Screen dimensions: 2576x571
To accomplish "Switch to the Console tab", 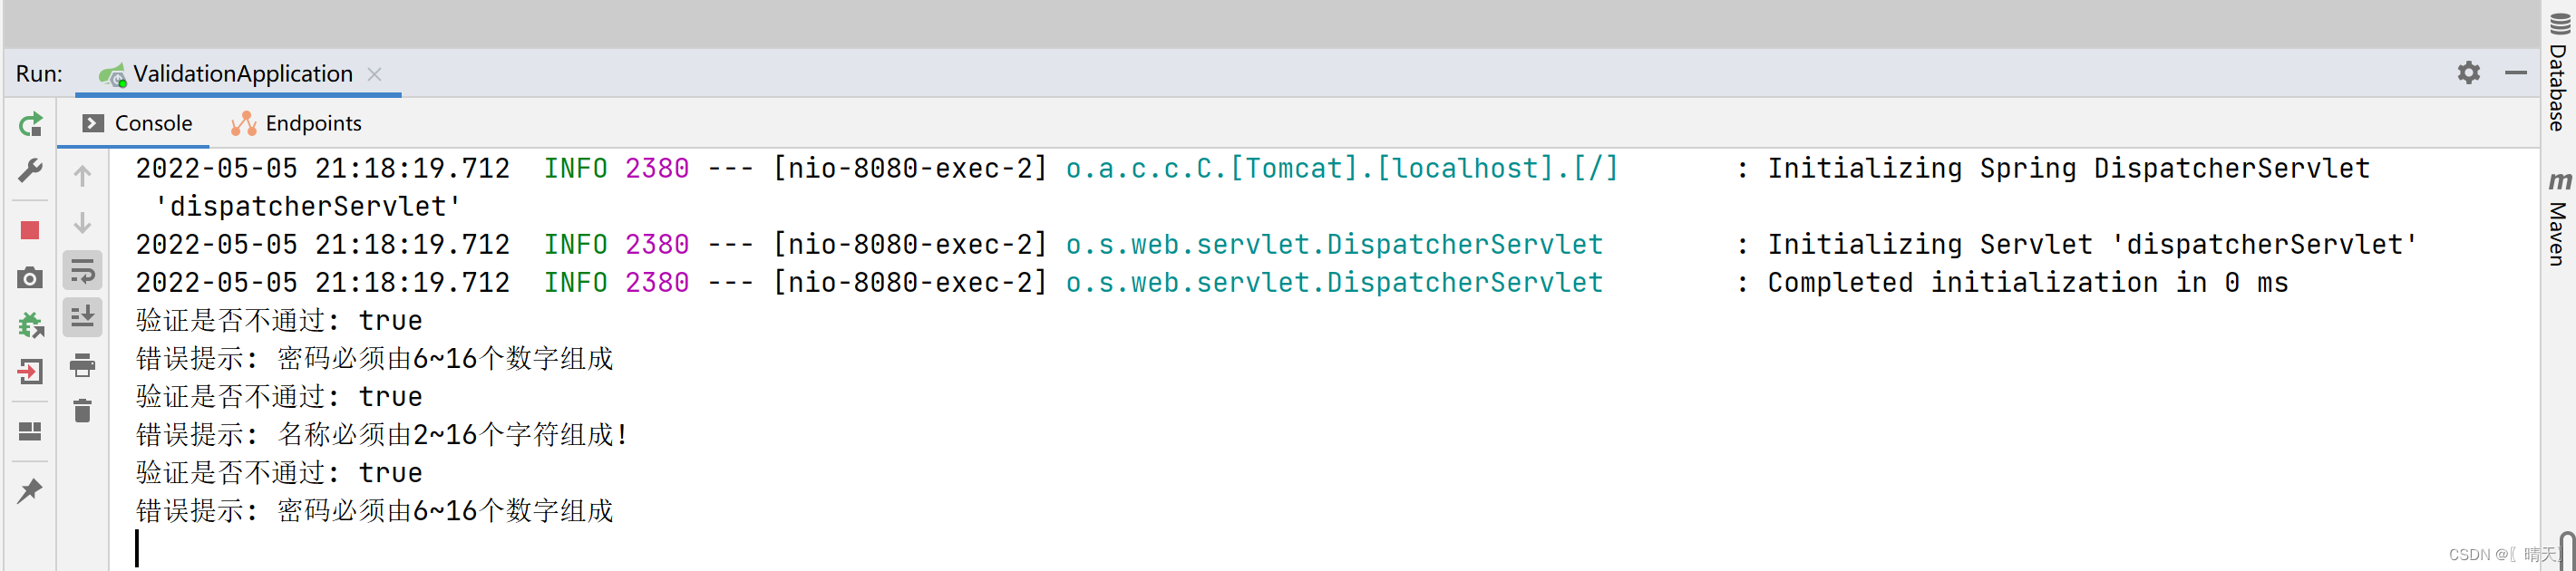I will click(x=138, y=123).
